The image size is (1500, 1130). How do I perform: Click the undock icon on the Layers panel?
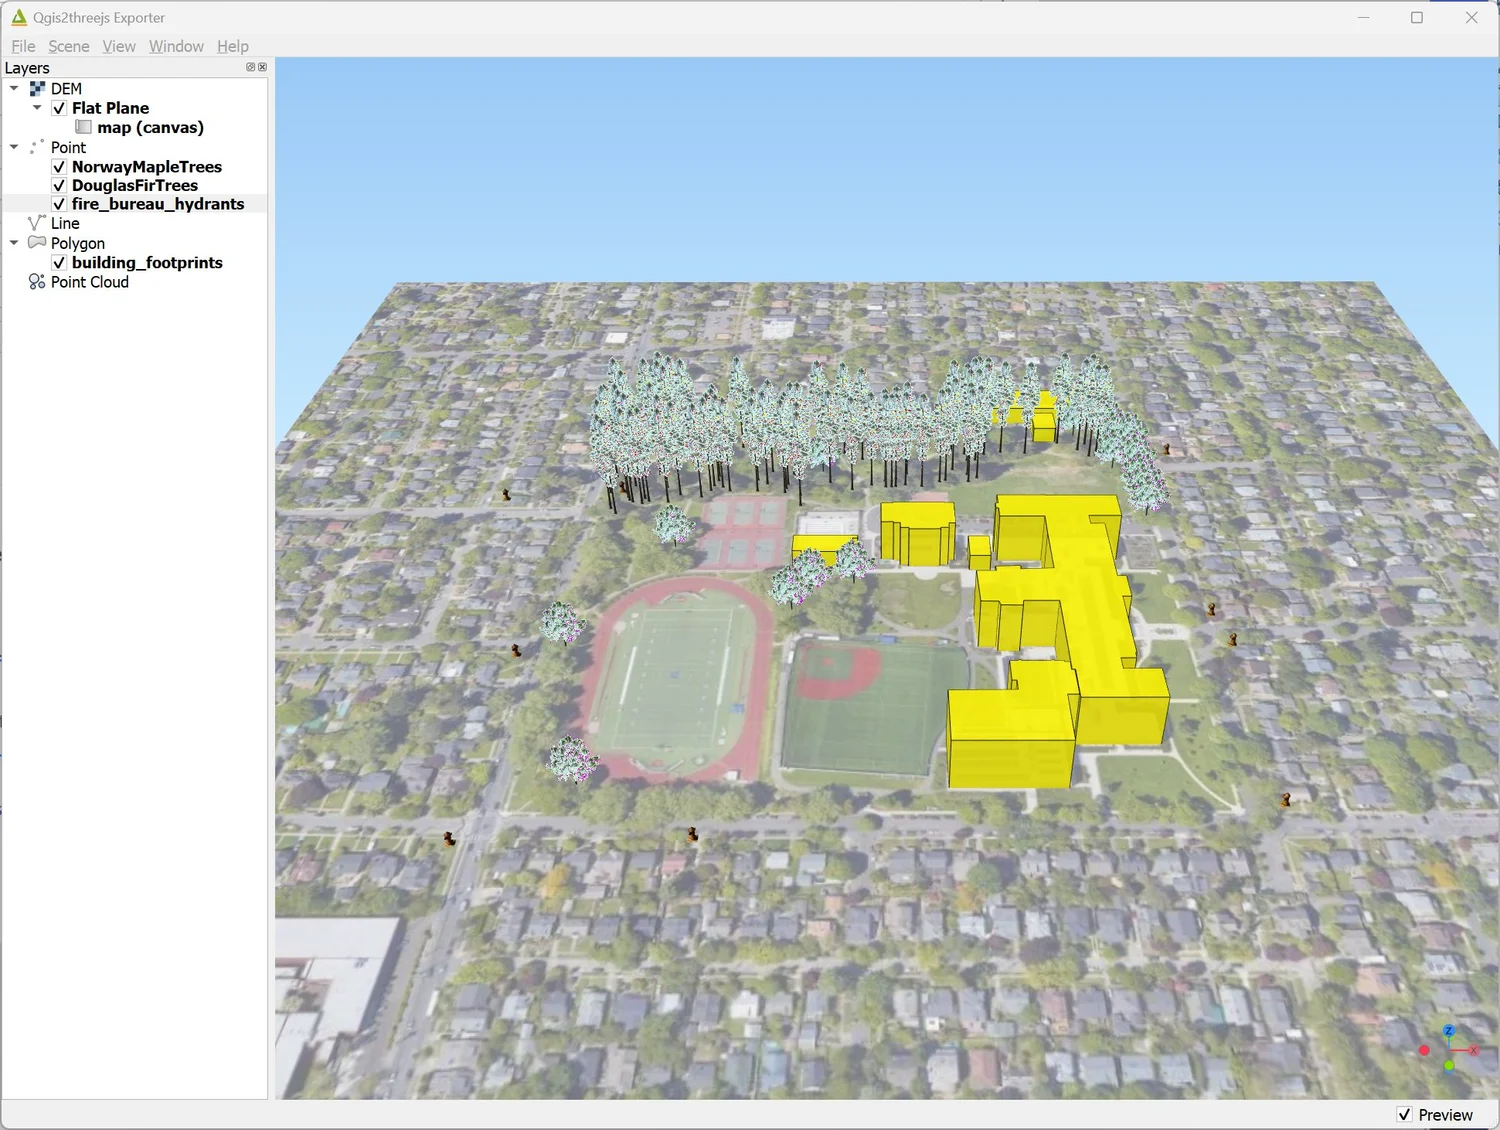250,67
